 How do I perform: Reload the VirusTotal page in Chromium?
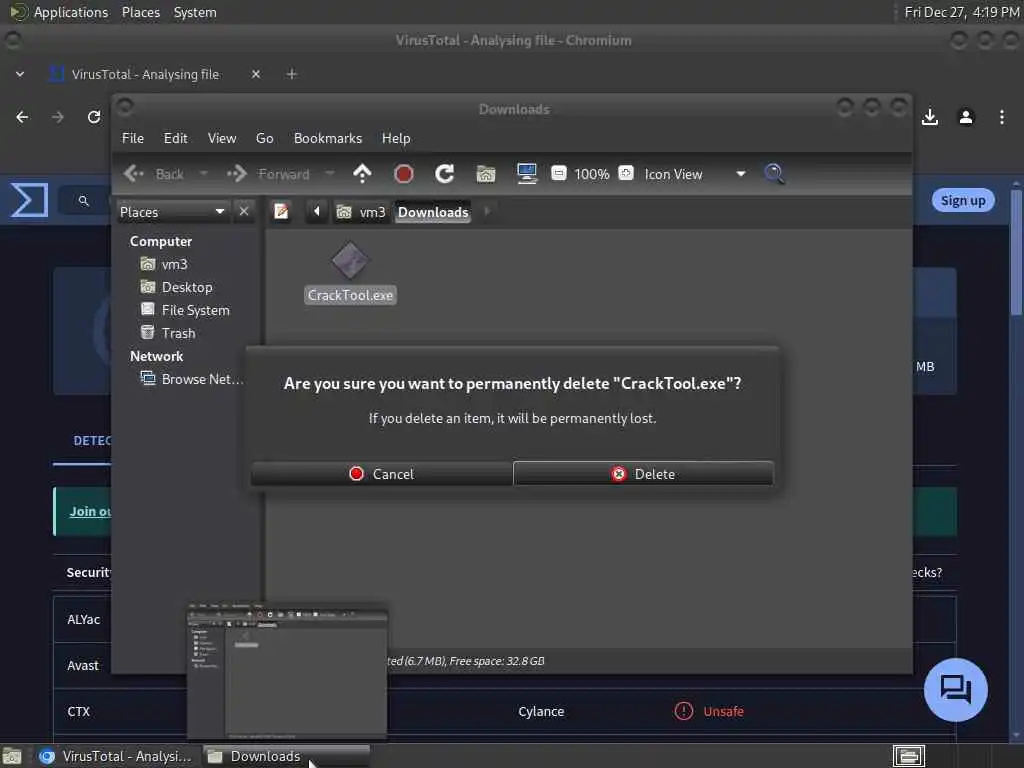point(94,117)
